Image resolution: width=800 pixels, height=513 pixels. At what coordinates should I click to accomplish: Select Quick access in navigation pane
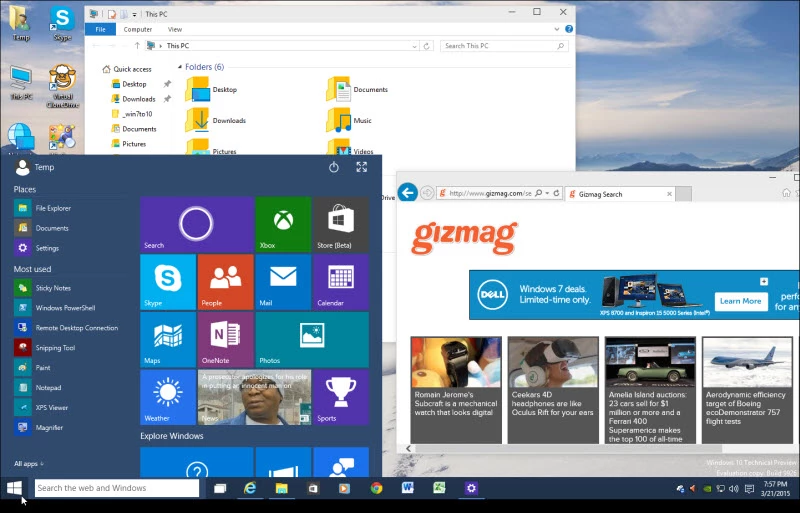coord(127,69)
